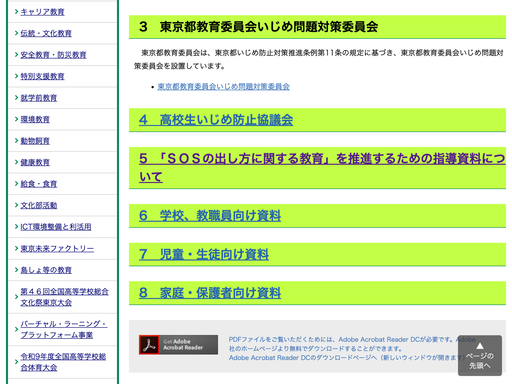Open バーチャル・ラーニング・プラットフォーム事業 link
The width and height of the screenshot is (512, 384).
point(64,329)
